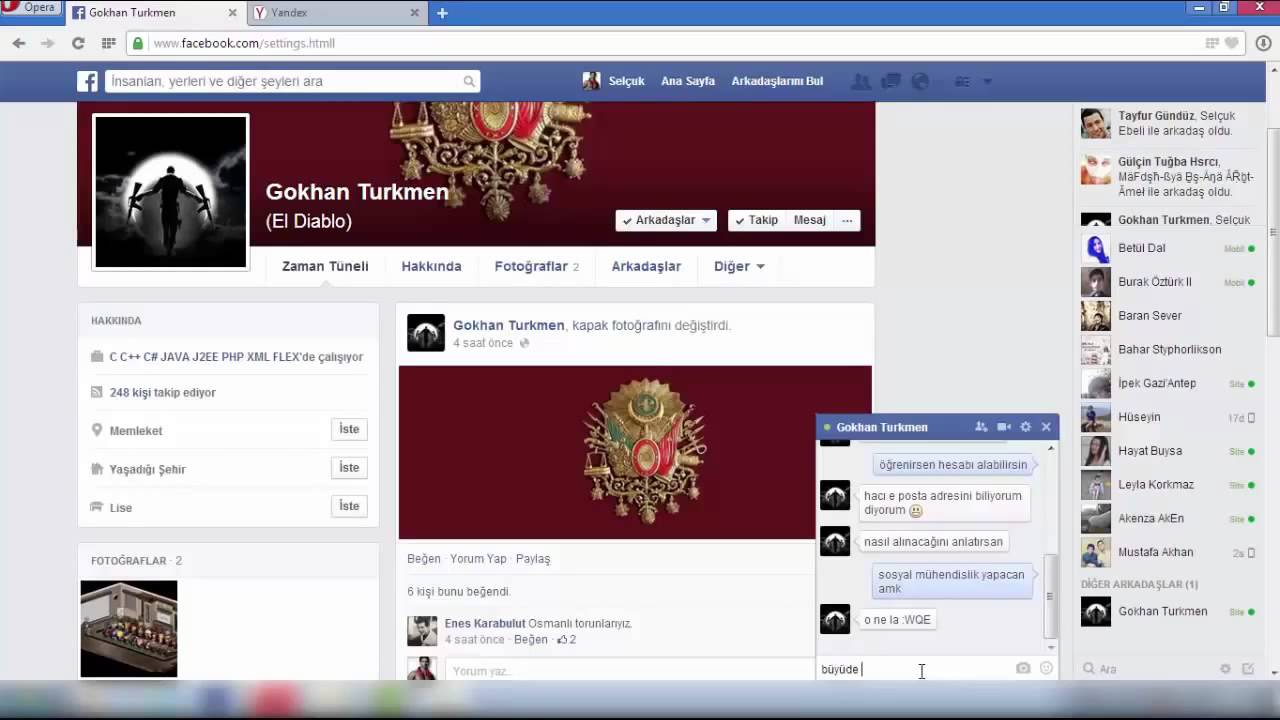Select the Gokhan Turkmen browser tab
This screenshot has width=1280, height=720.
pos(156,13)
